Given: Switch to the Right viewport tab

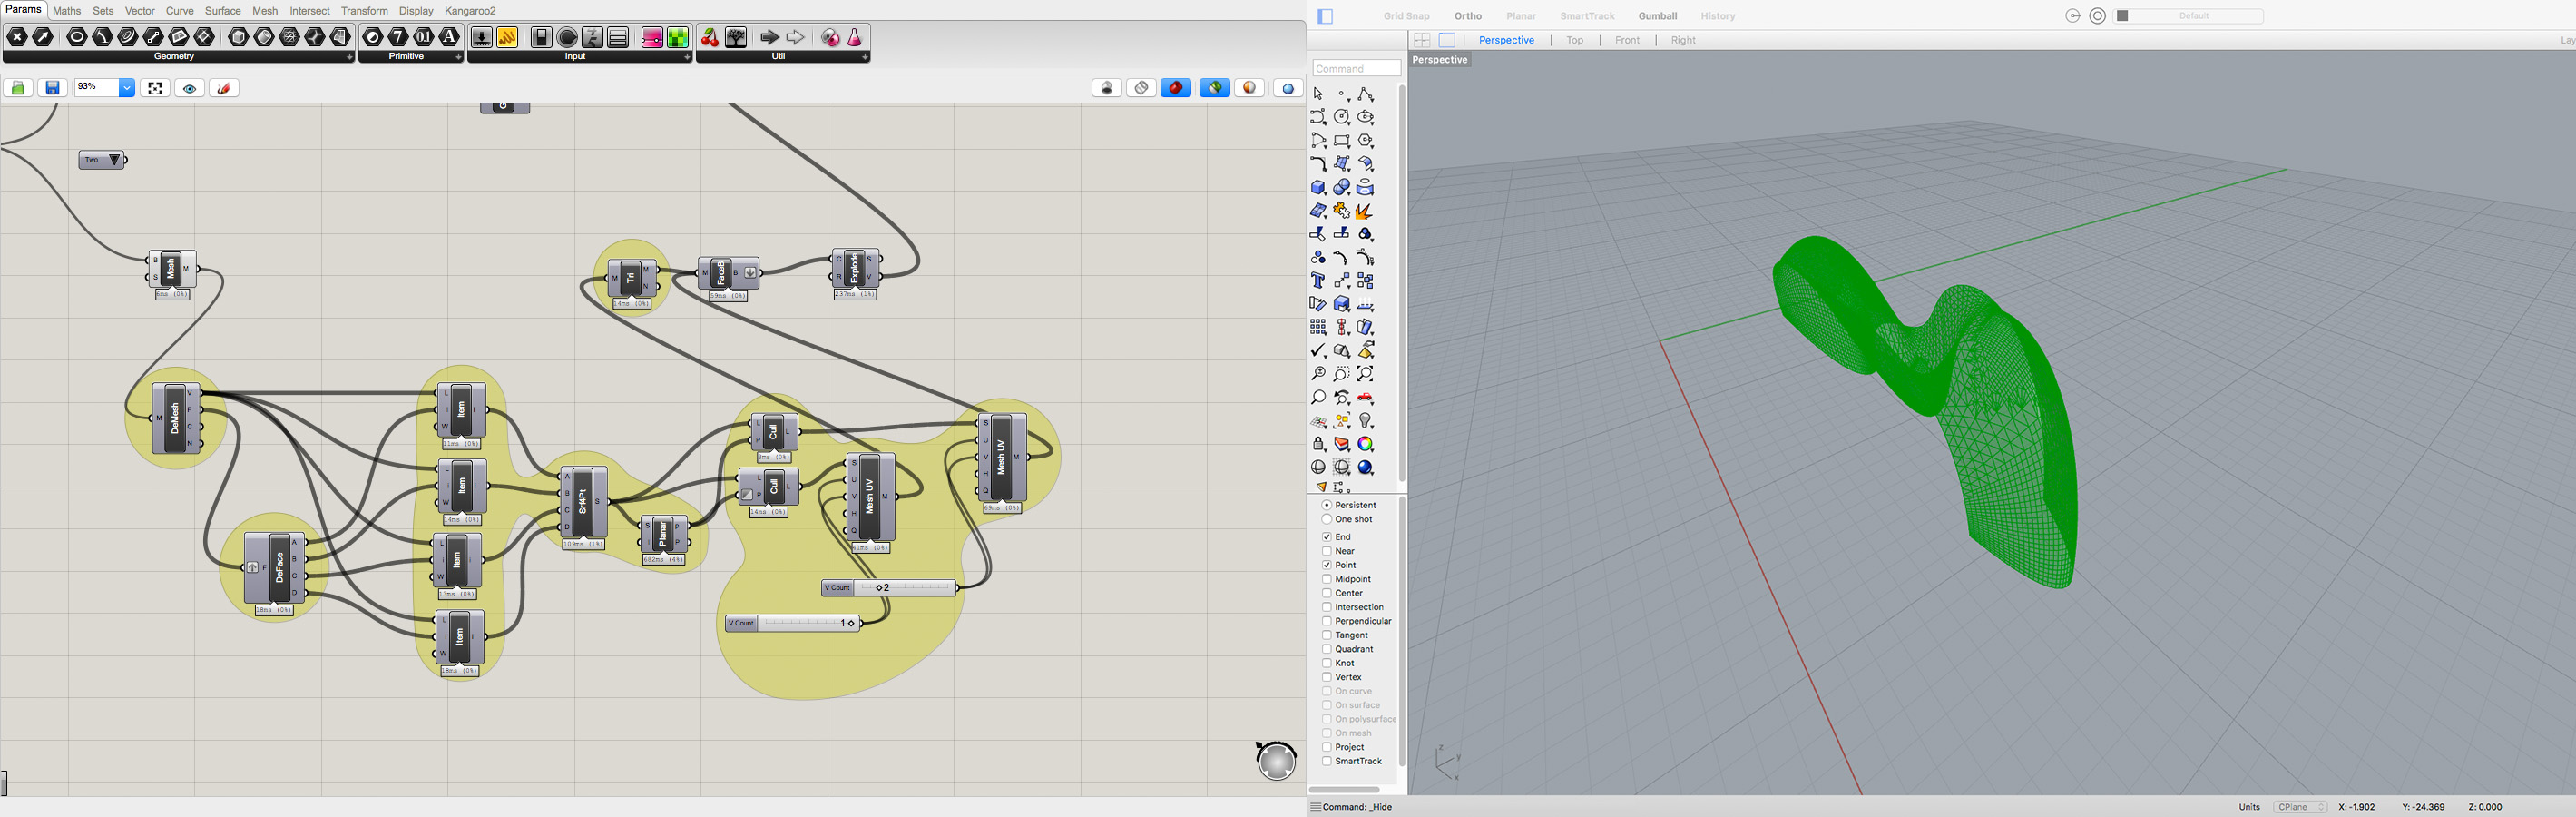Looking at the screenshot, I should click(1683, 40).
